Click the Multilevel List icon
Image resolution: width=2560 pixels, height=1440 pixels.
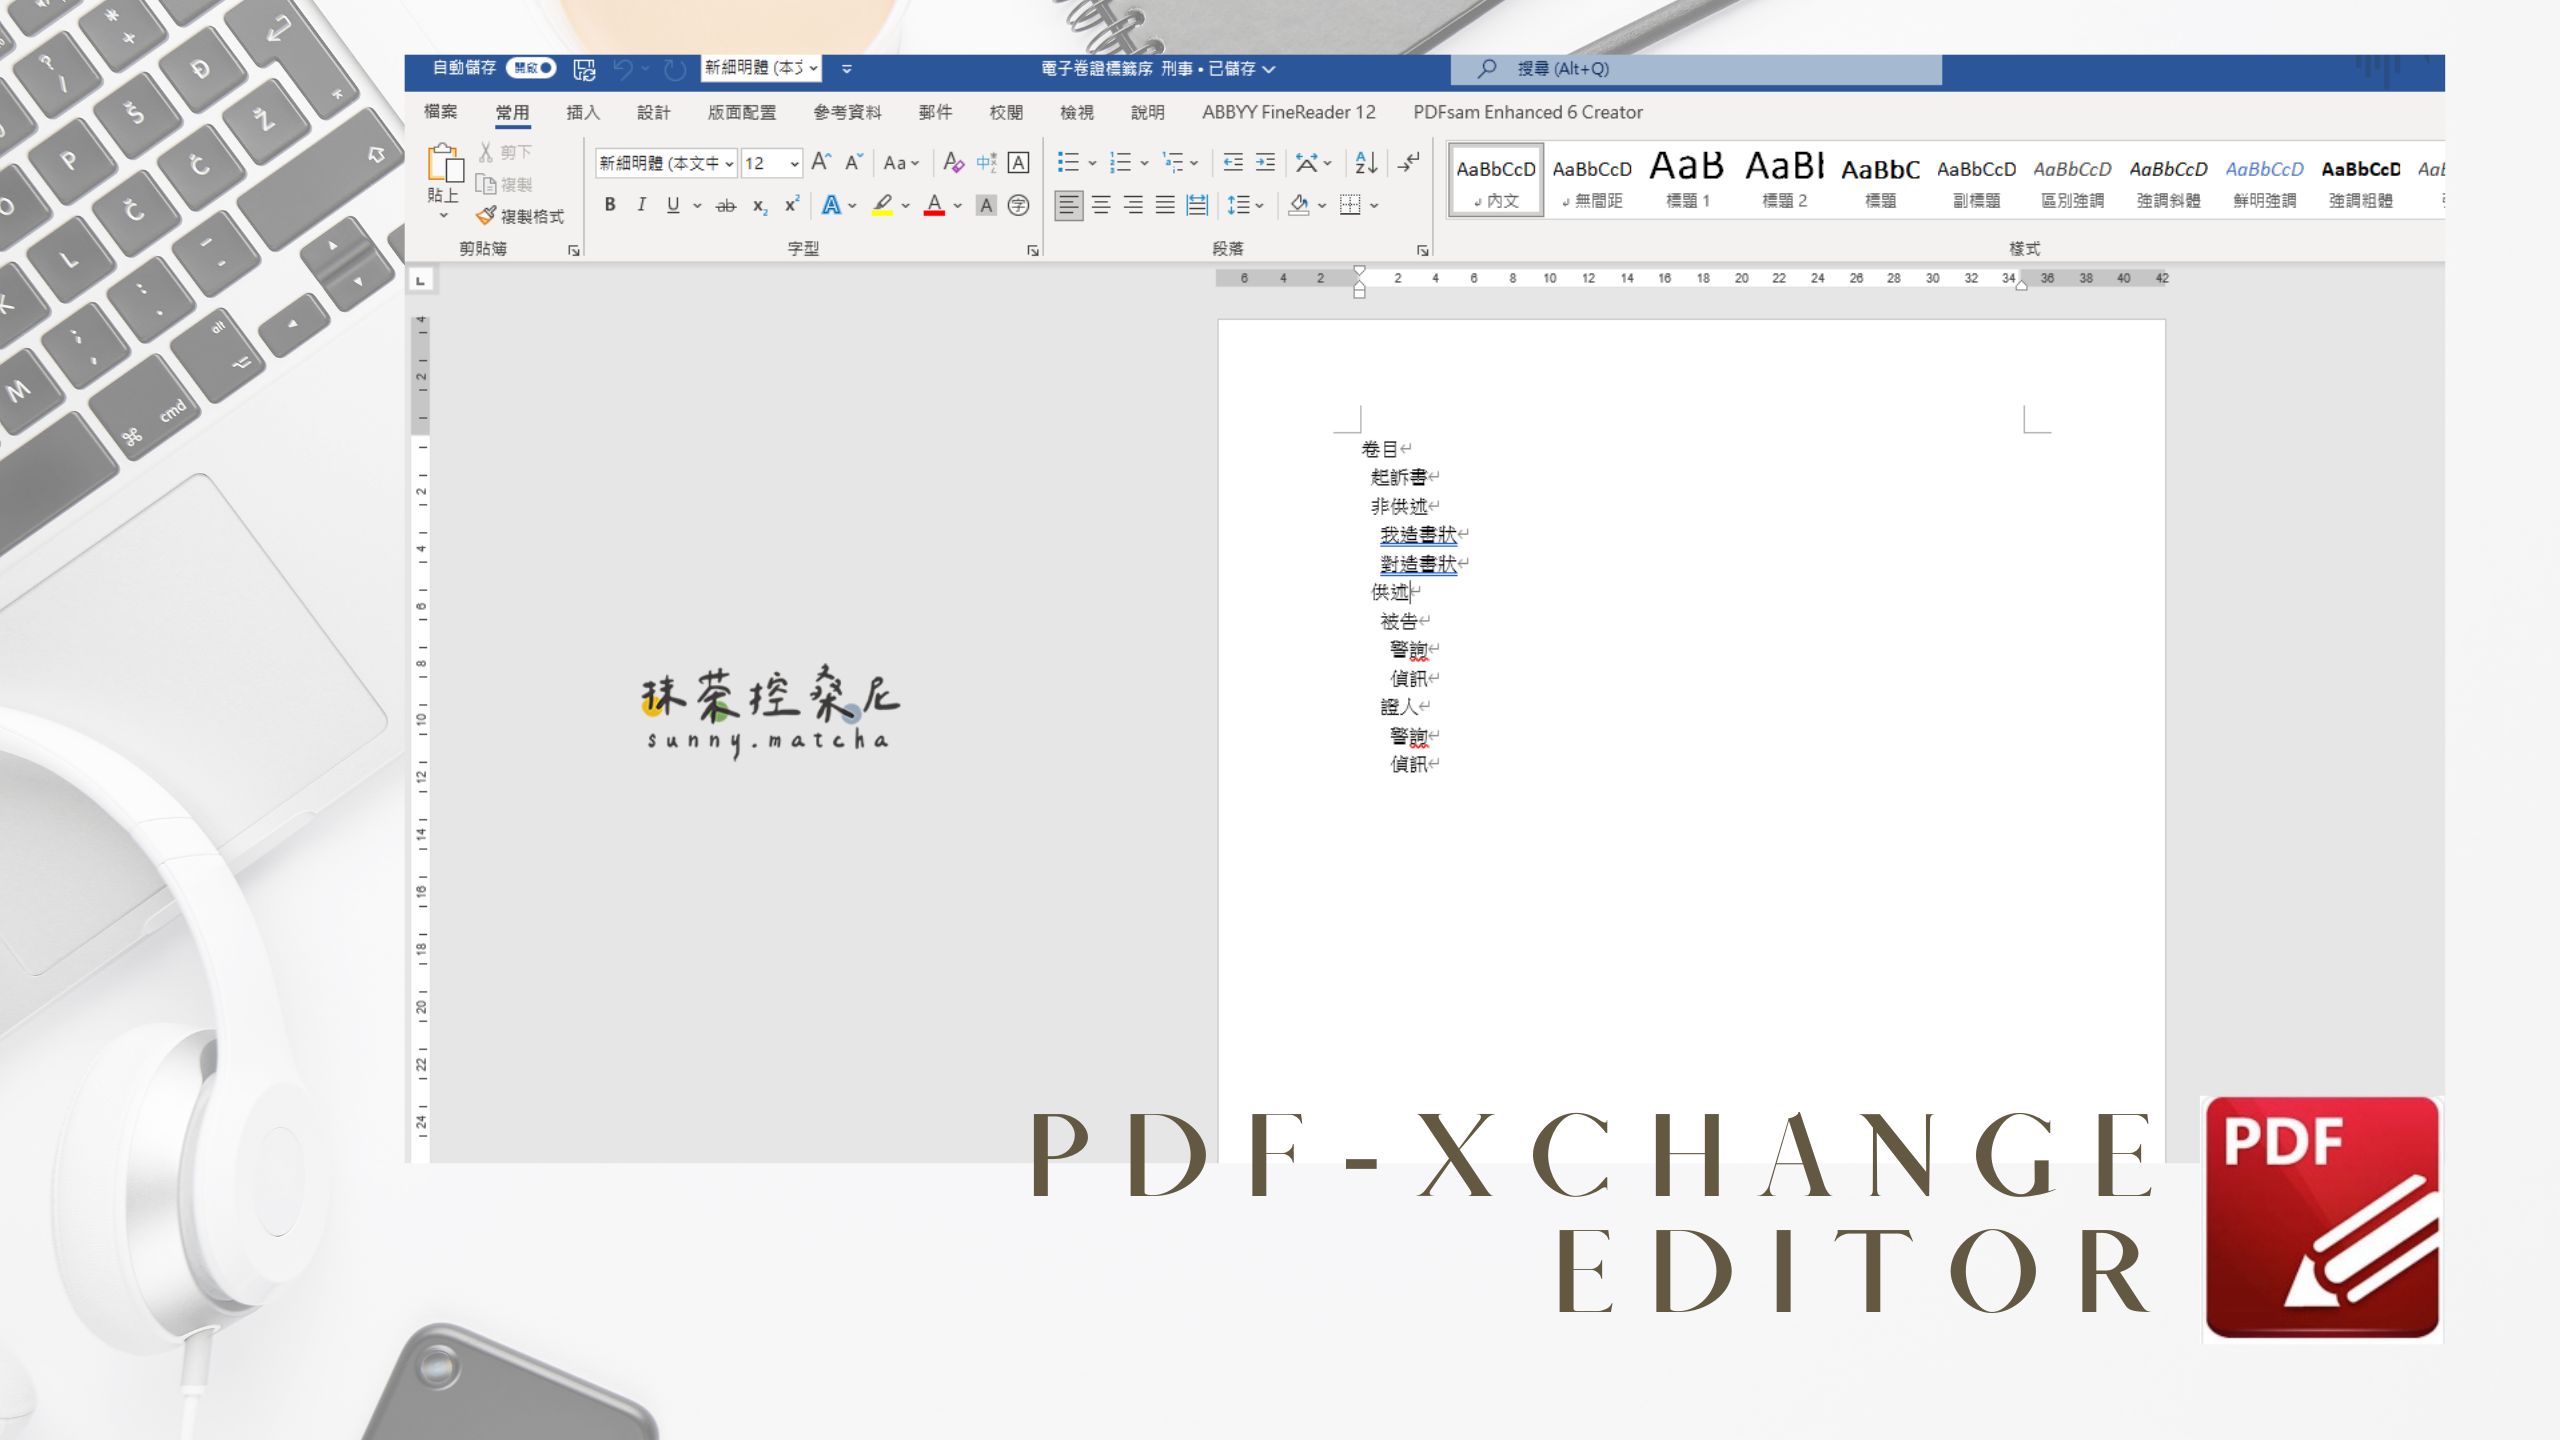click(1173, 162)
